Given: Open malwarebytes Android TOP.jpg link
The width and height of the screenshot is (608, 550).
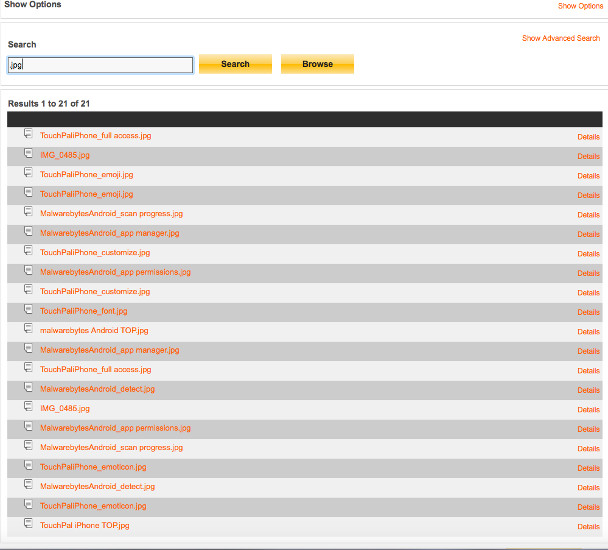Looking at the screenshot, I should click(94, 330).
